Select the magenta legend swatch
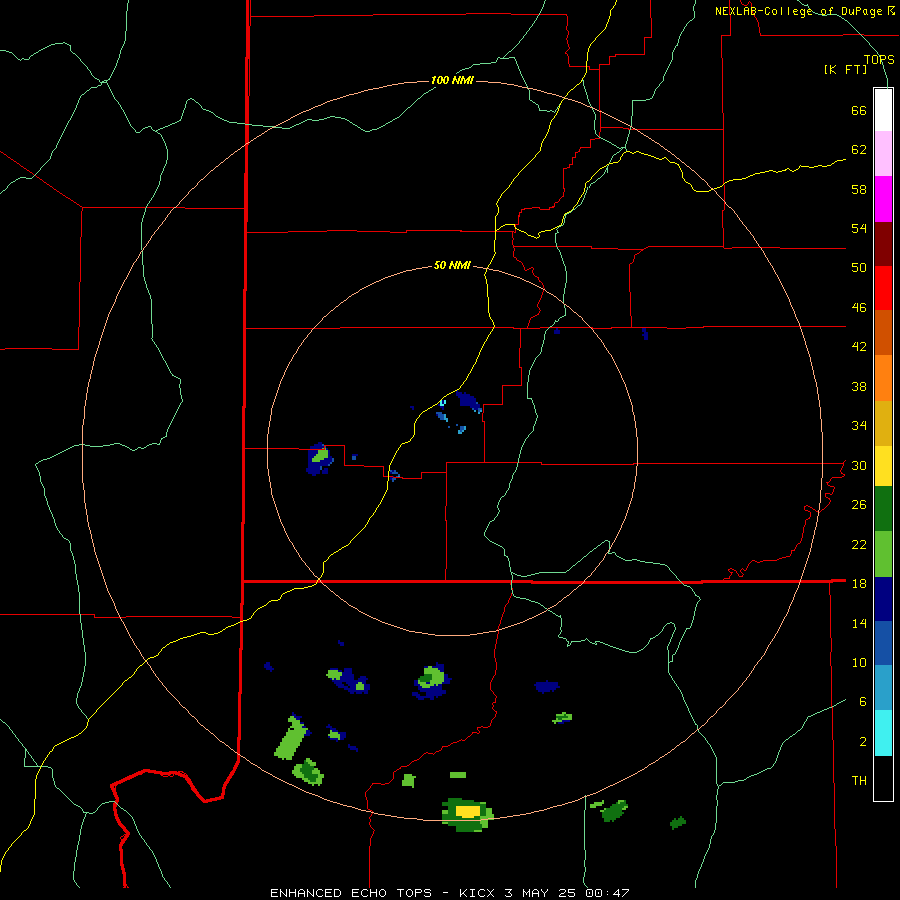The height and width of the screenshot is (900, 900). click(x=883, y=199)
